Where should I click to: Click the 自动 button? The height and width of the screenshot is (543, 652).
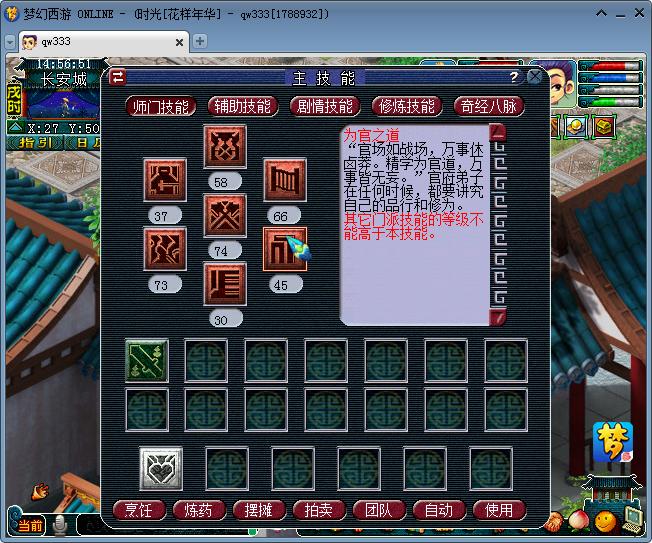439,510
